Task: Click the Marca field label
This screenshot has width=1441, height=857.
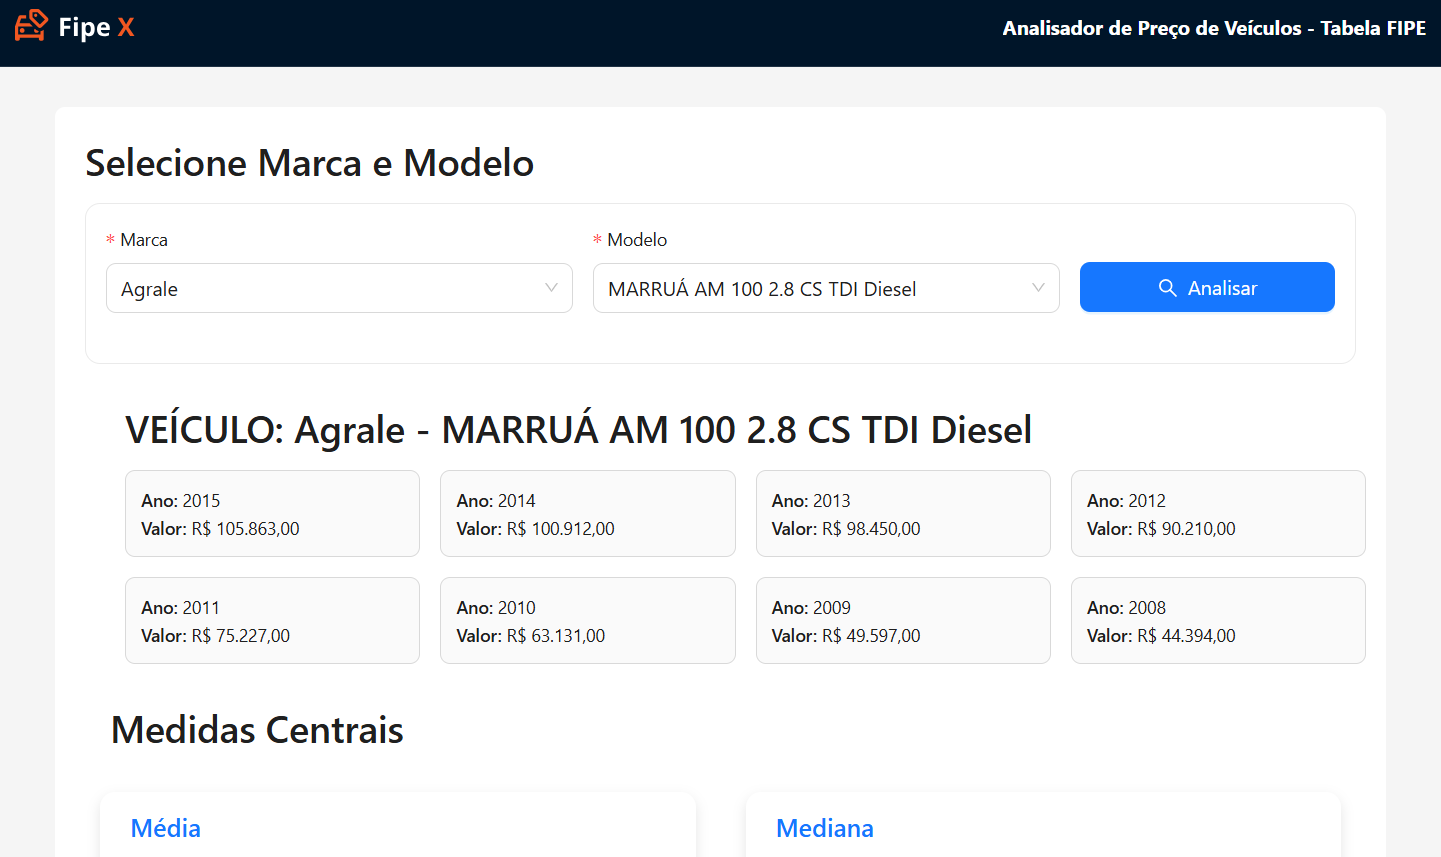Action: 143,240
